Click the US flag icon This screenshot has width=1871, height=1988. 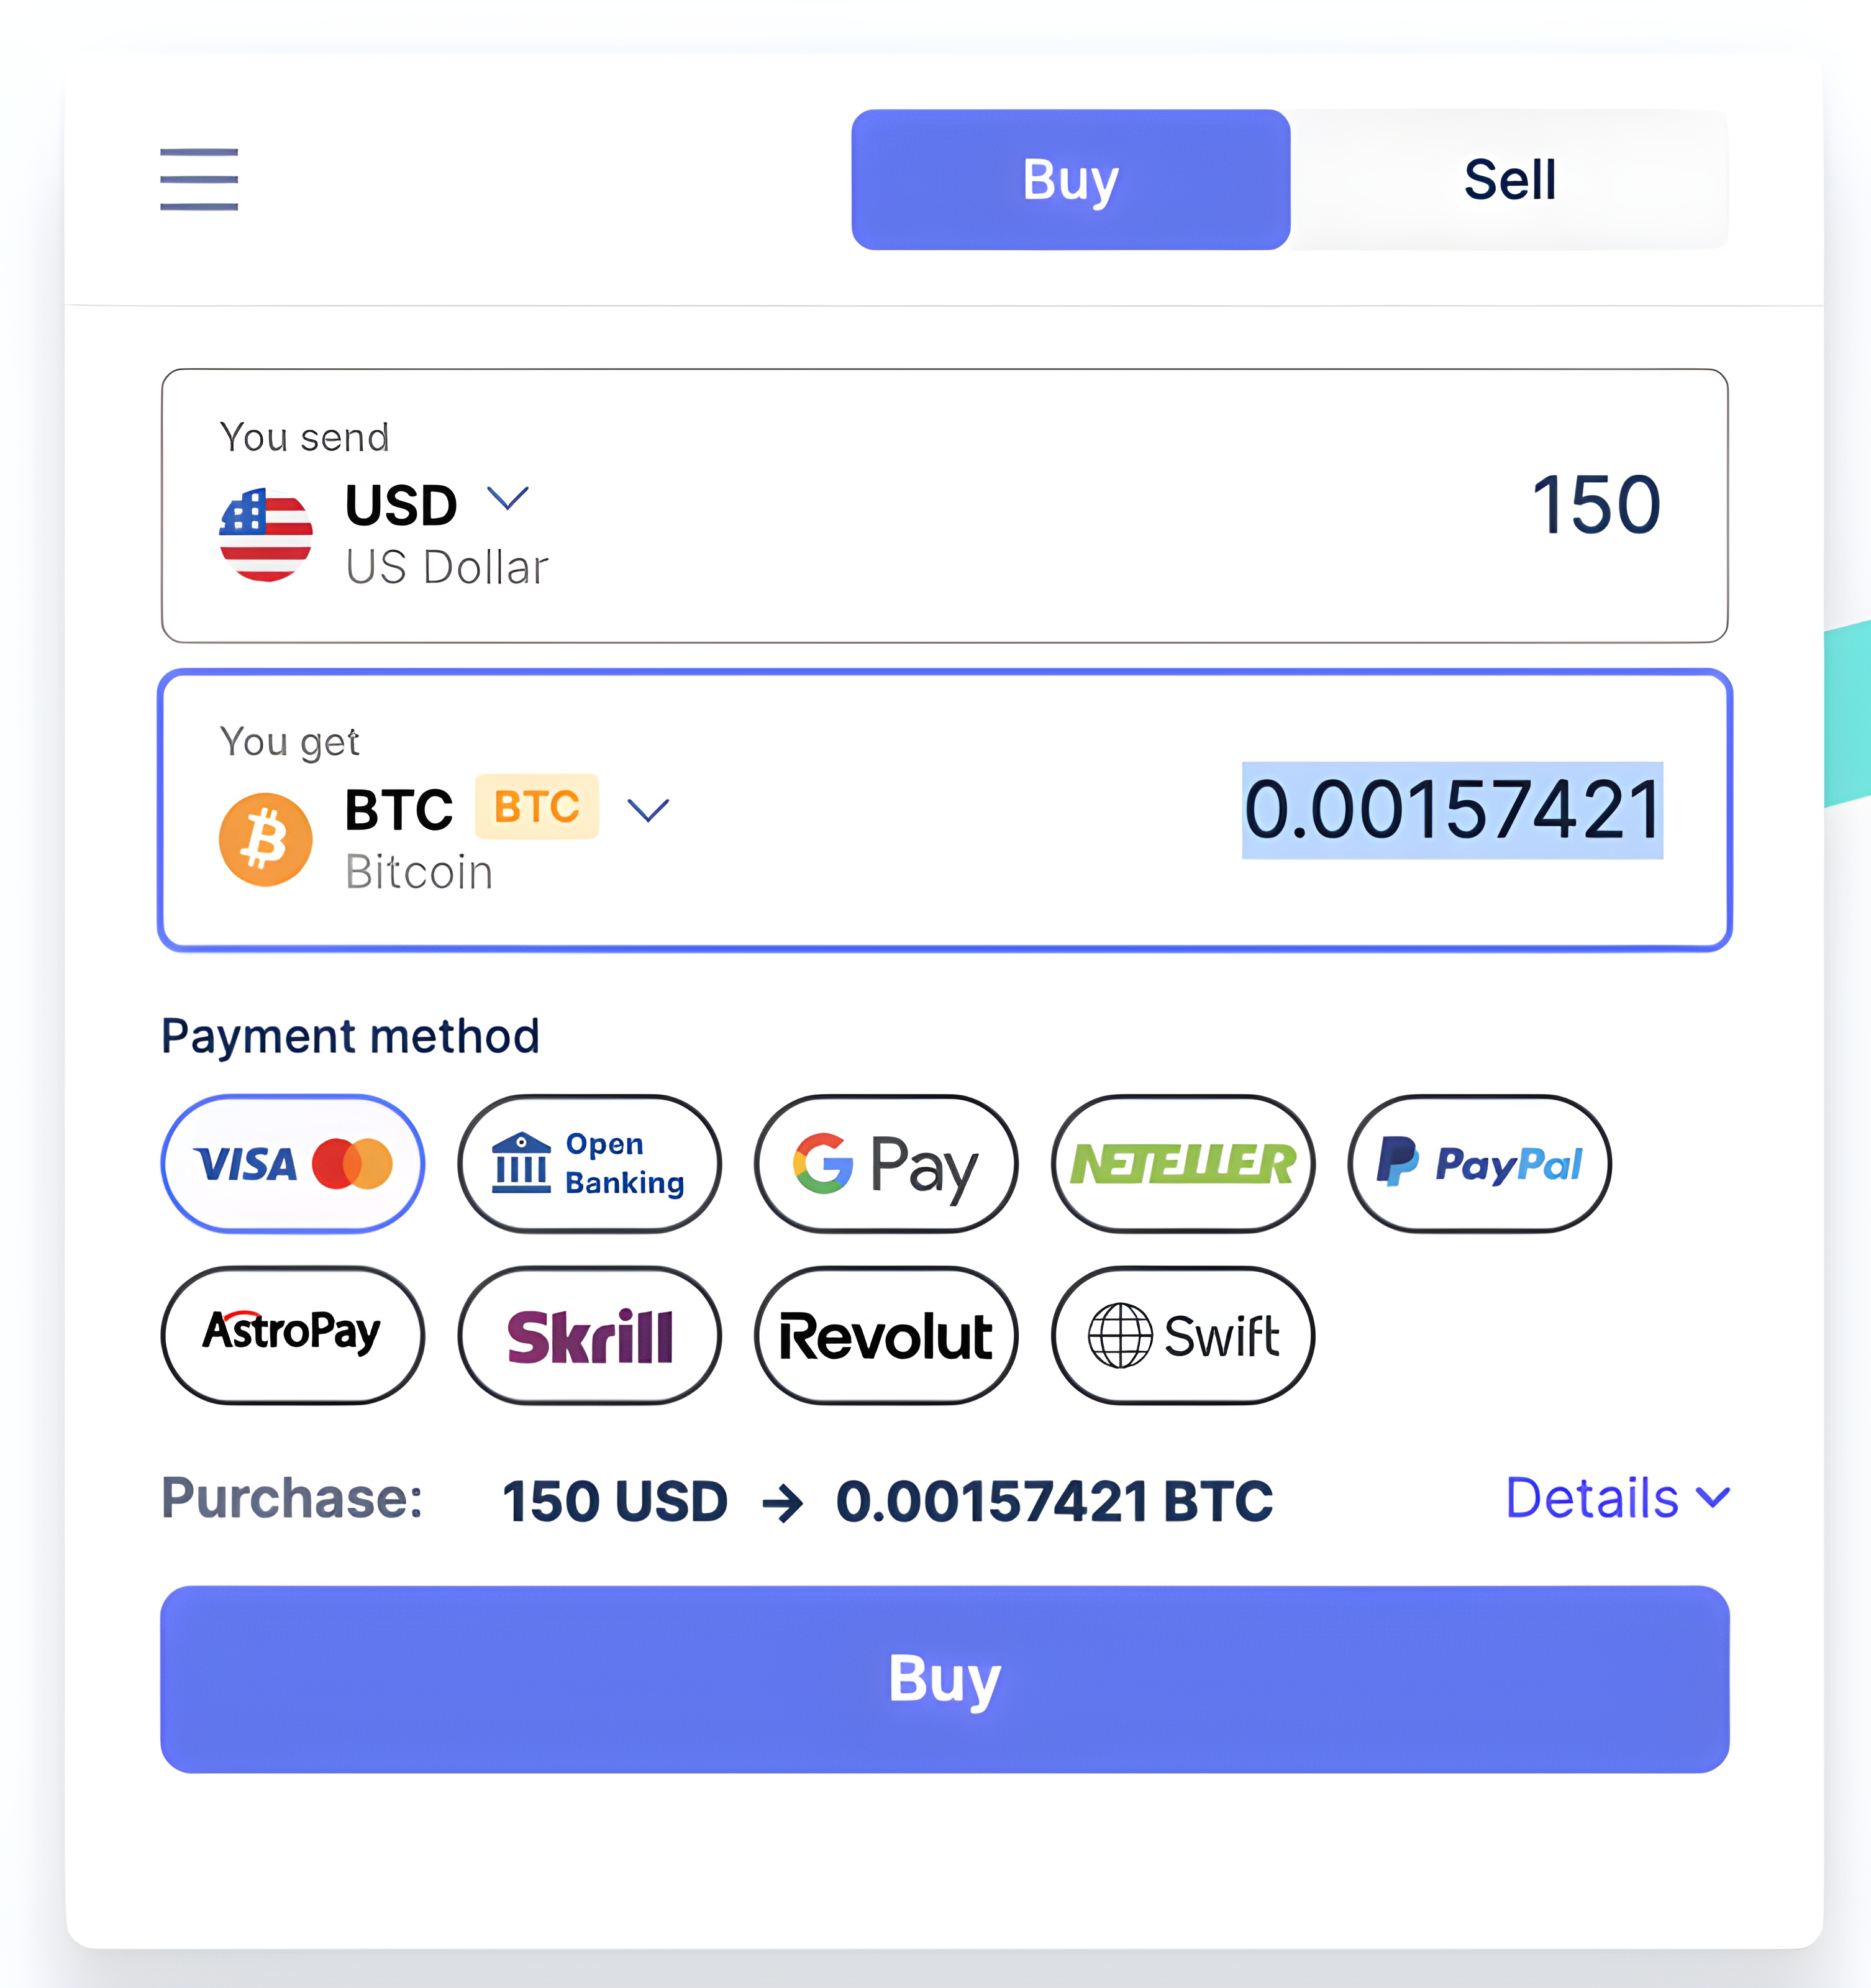[x=265, y=535]
